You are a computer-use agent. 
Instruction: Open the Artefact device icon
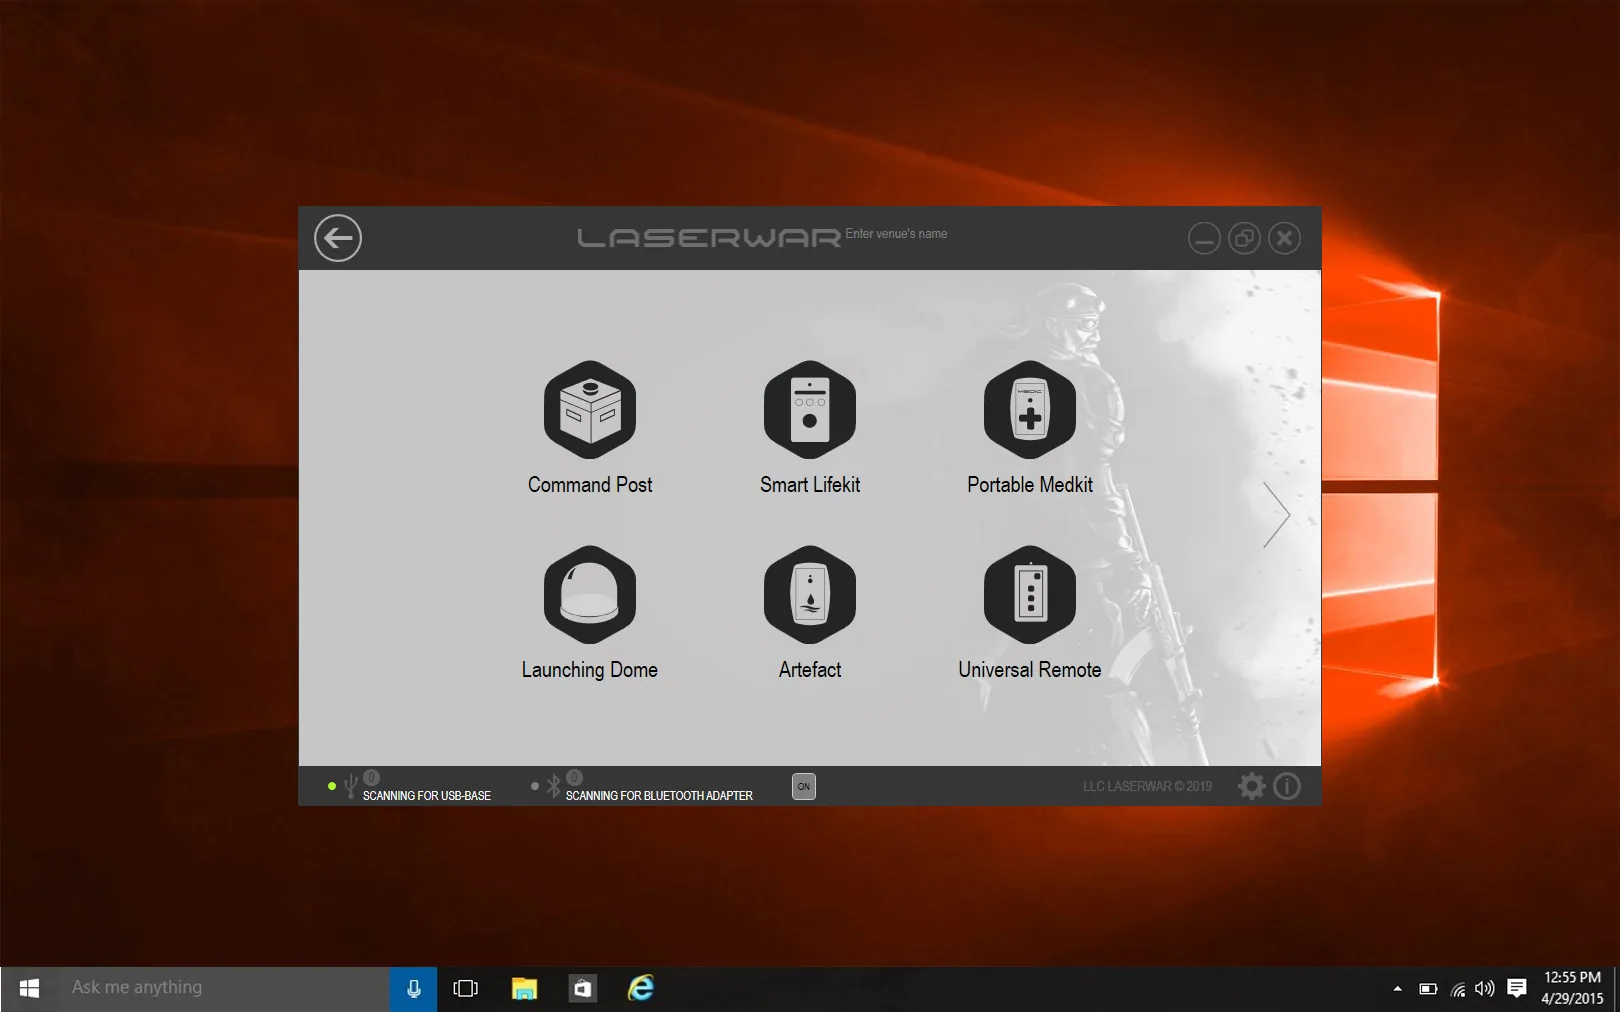(x=810, y=595)
